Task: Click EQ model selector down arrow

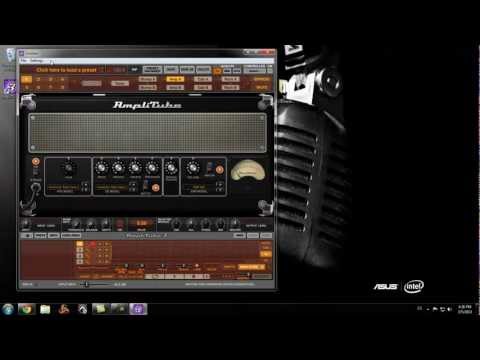Action: [133, 190]
